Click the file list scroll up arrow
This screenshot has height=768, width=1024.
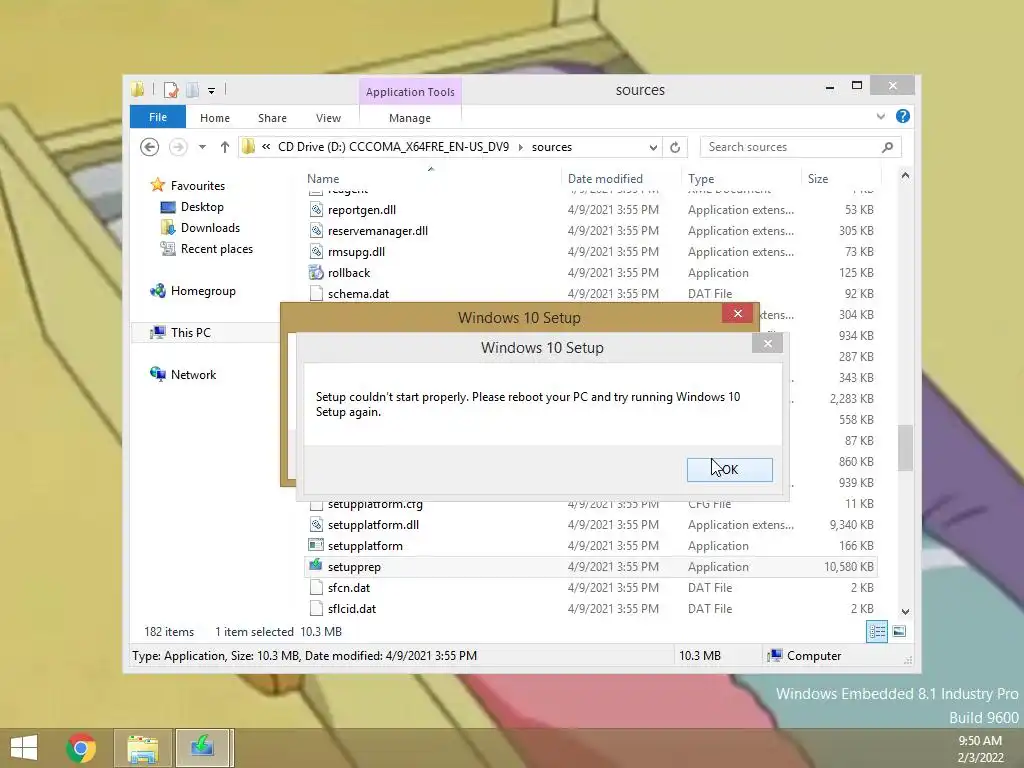tap(905, 176)
